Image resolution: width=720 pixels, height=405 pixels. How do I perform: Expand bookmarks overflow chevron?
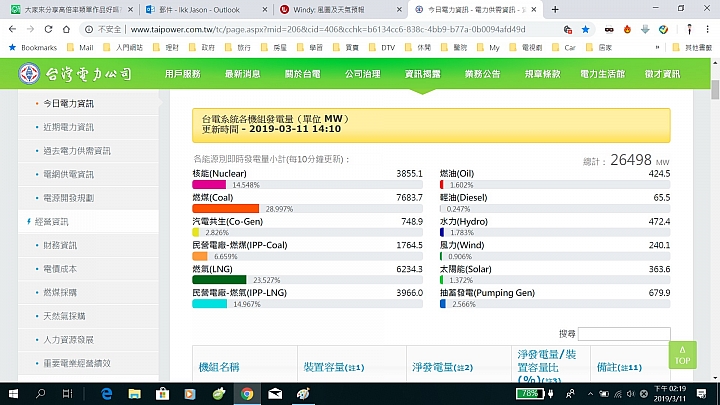click(x=658, y=47)
